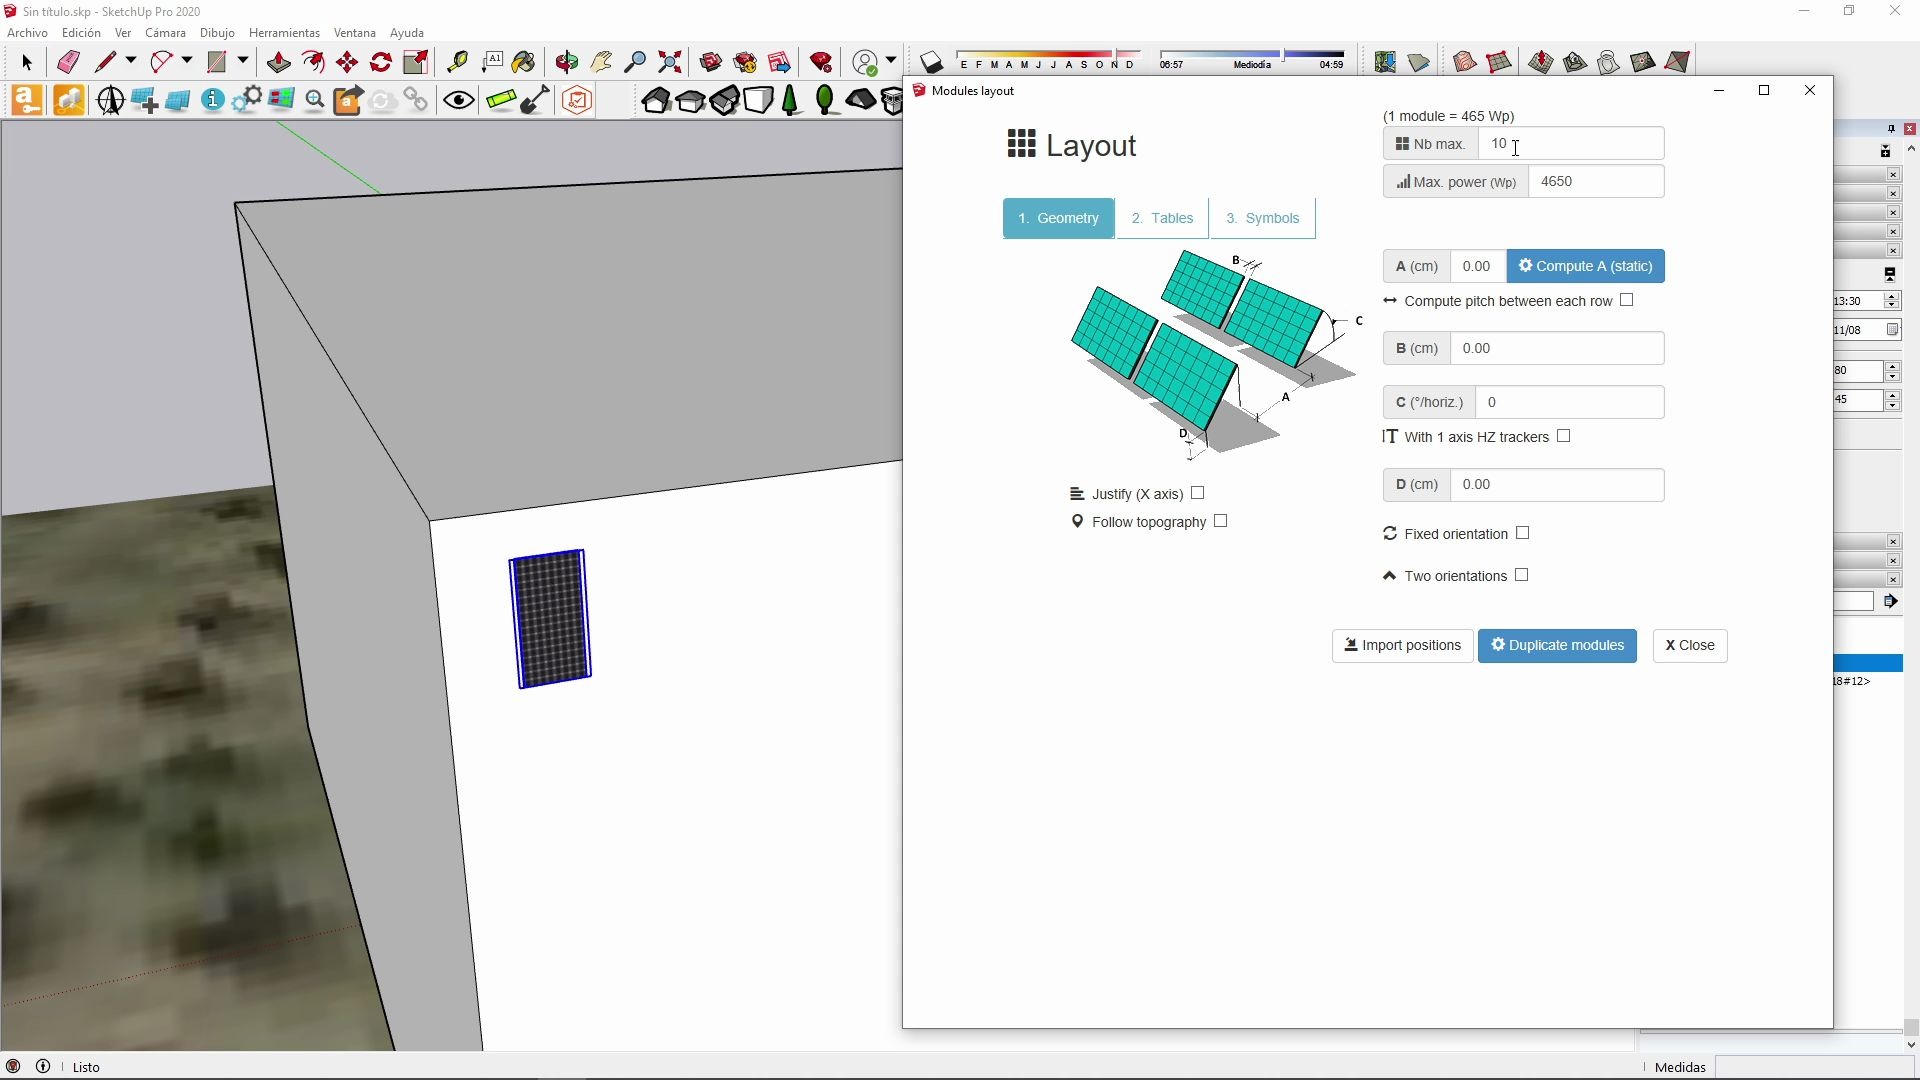
Task: Click Compute A (static) button
Action: (x=1585, y=266)
